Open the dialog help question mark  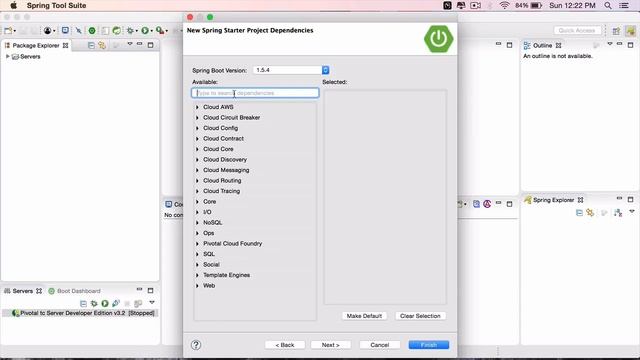click(x=196, y=345)
